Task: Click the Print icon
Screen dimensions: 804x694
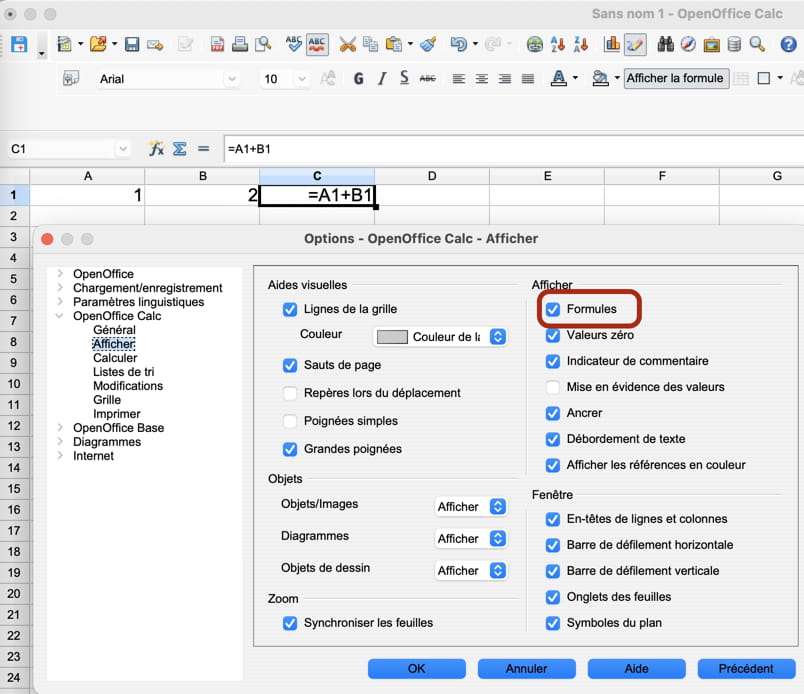Action: pos(239,45)
